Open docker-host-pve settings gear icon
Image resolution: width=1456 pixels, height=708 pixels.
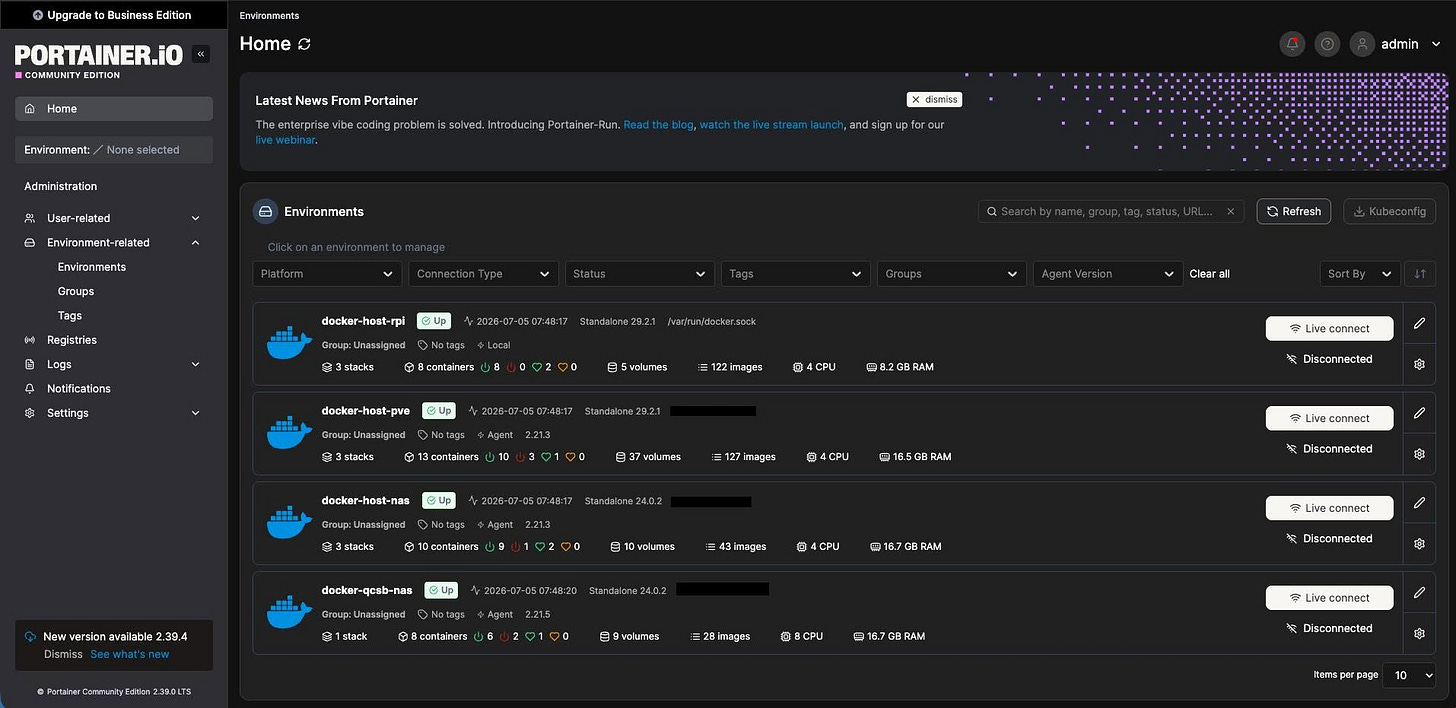(x=1419, y=454)
